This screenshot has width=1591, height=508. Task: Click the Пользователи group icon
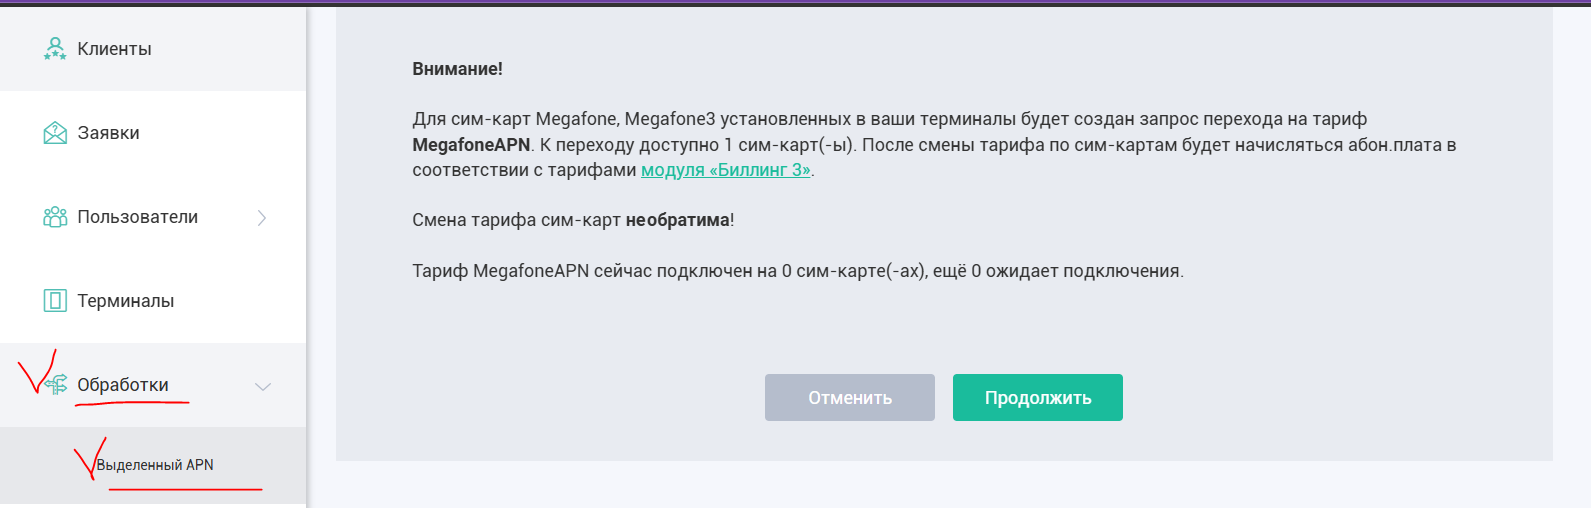pyautogui.click(x=55, y=217)
